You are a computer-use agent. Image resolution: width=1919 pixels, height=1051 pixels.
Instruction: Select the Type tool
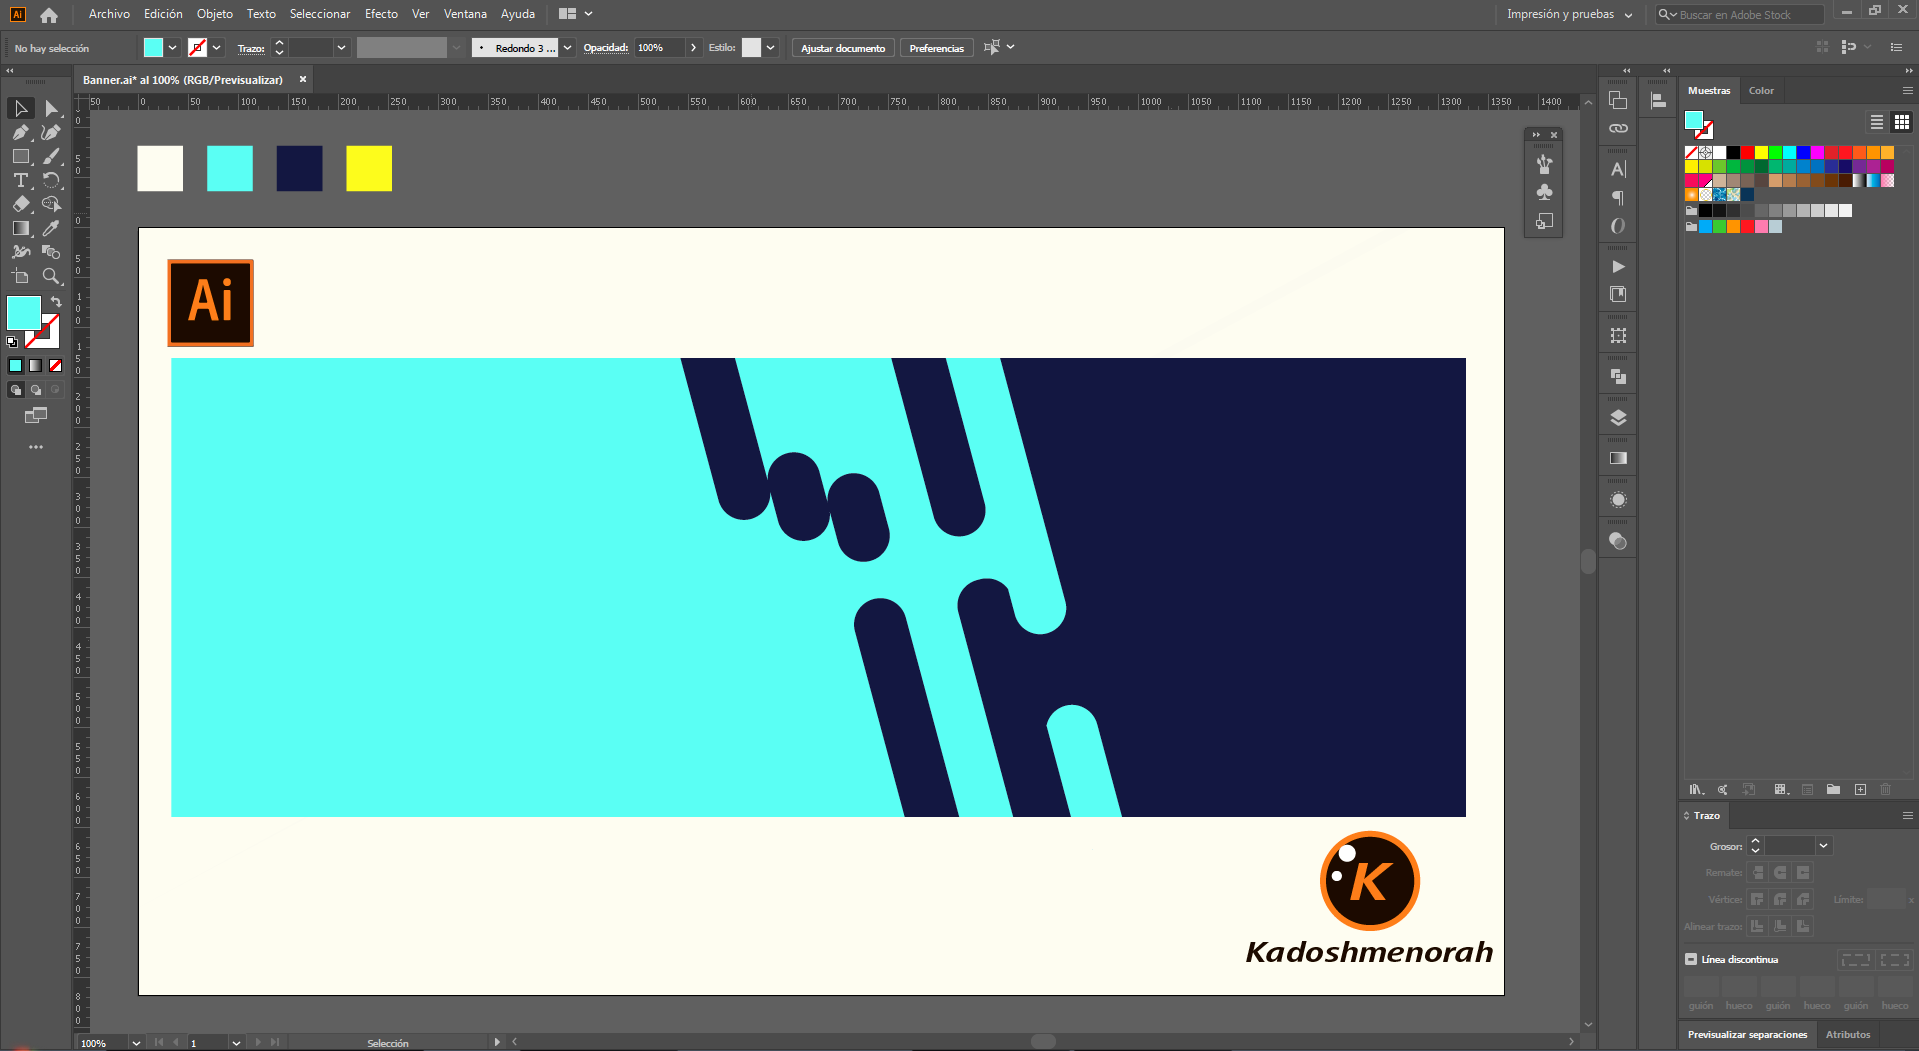pyautogui.click(x=21, y=180)
